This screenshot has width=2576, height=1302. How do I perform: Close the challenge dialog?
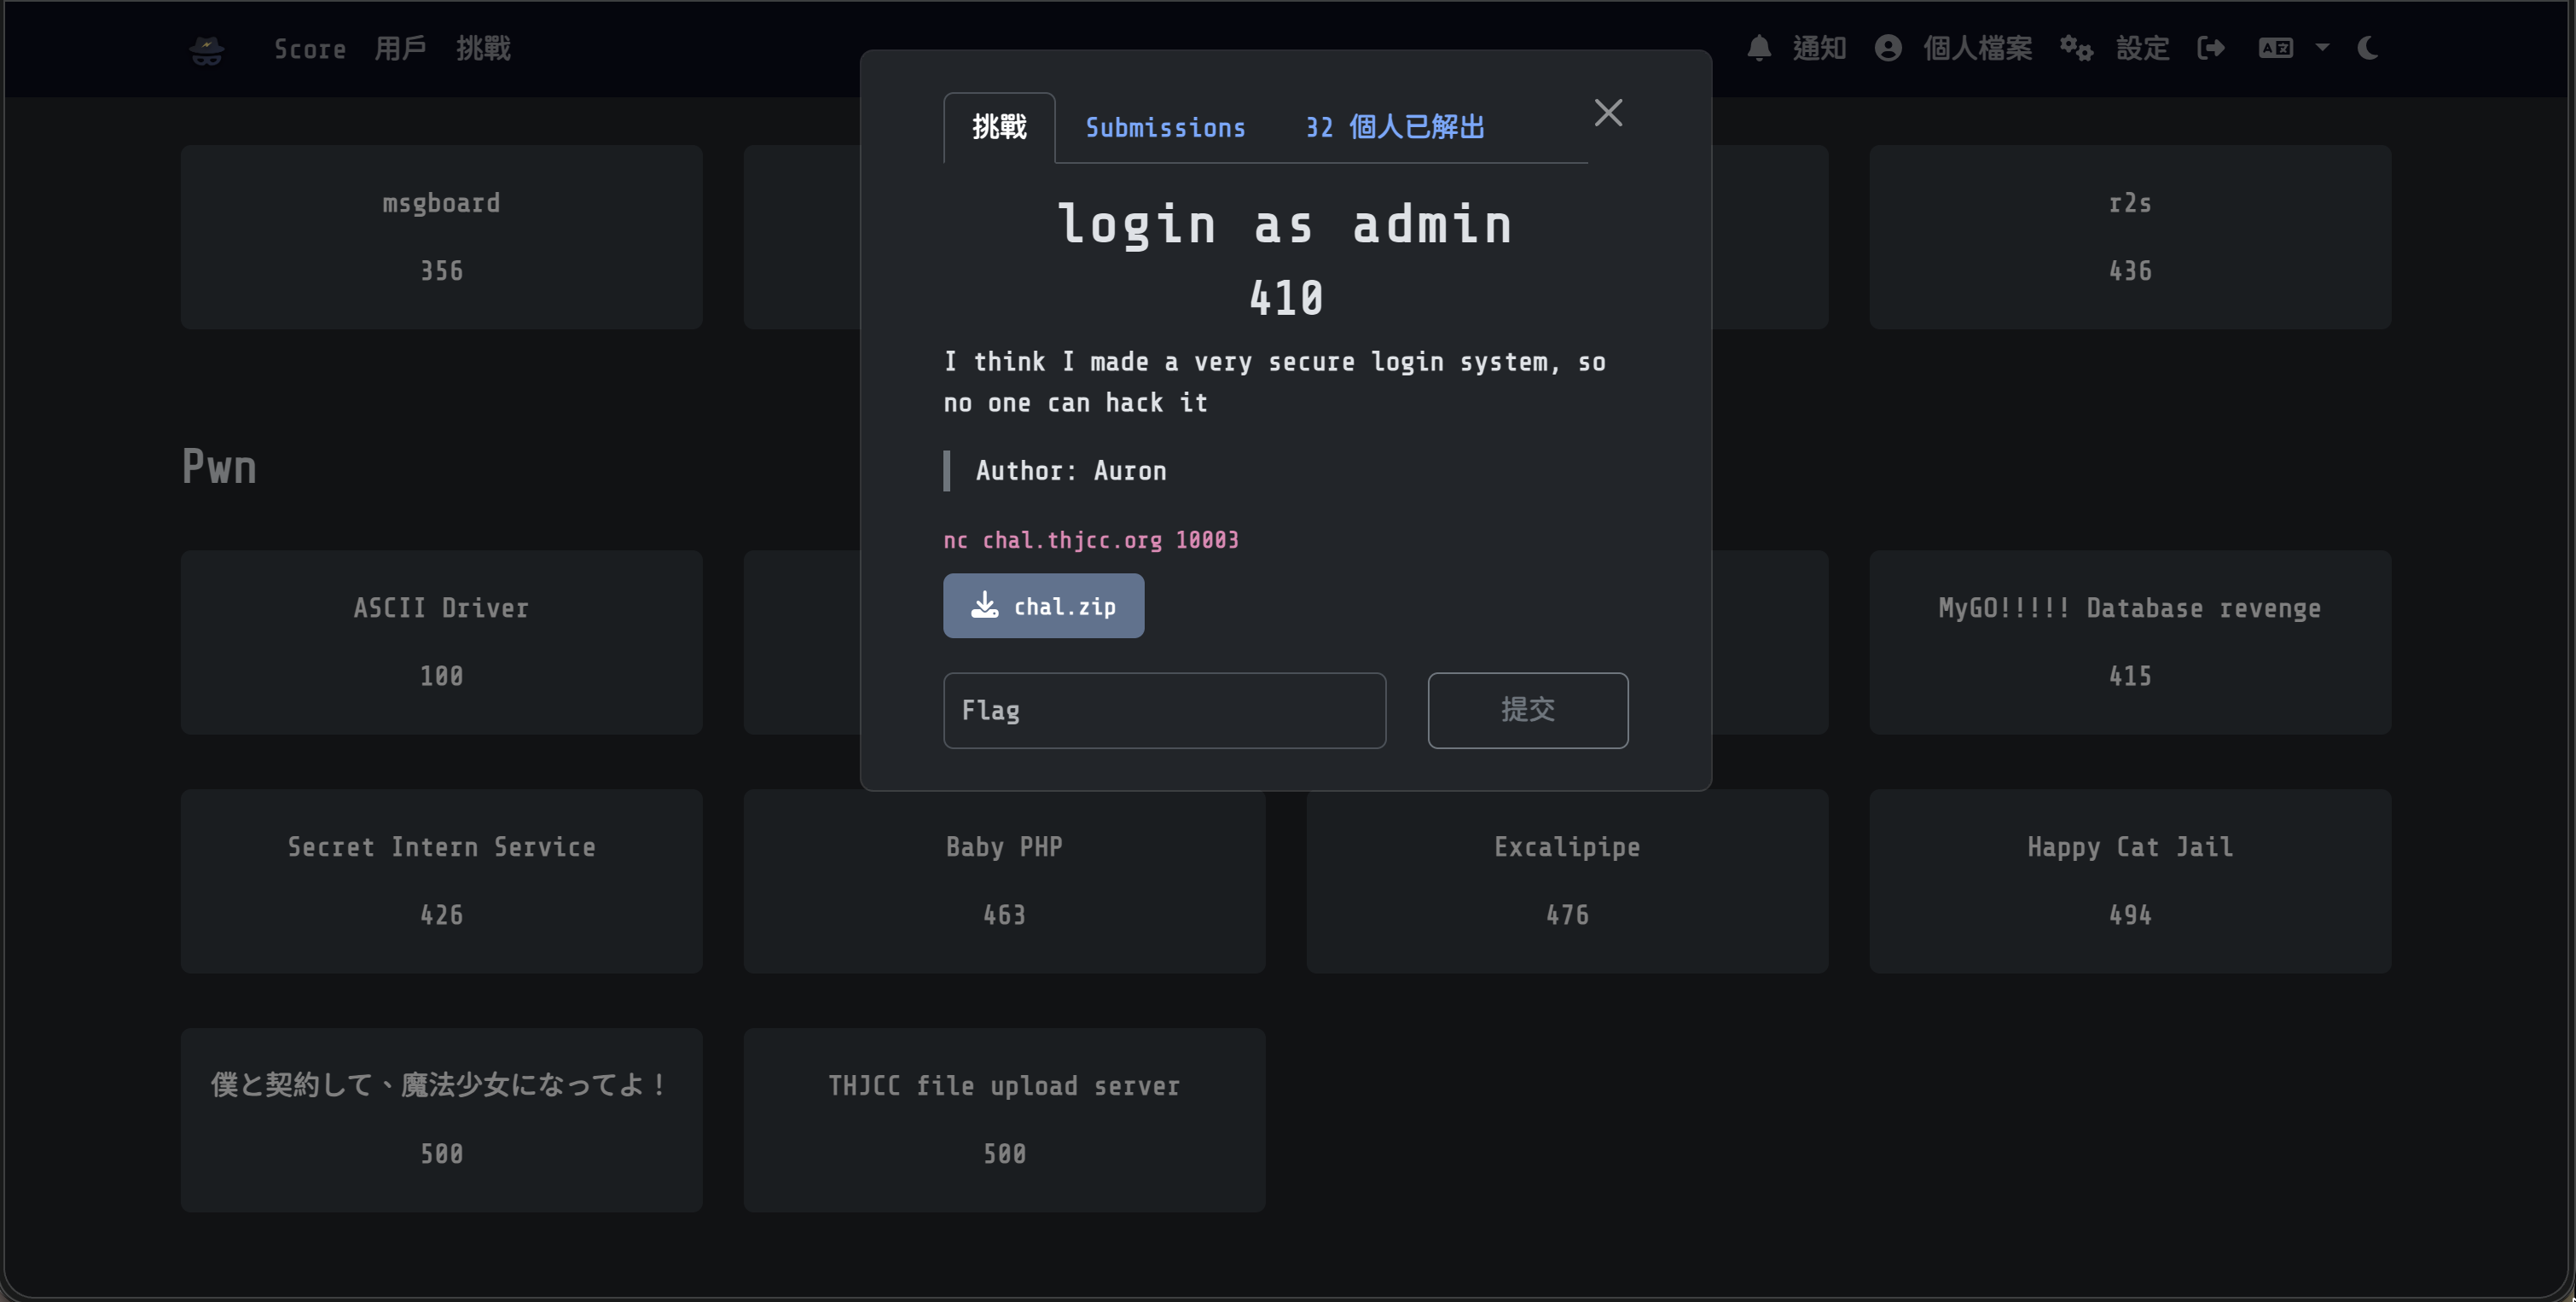click(x=1608, y=112)
